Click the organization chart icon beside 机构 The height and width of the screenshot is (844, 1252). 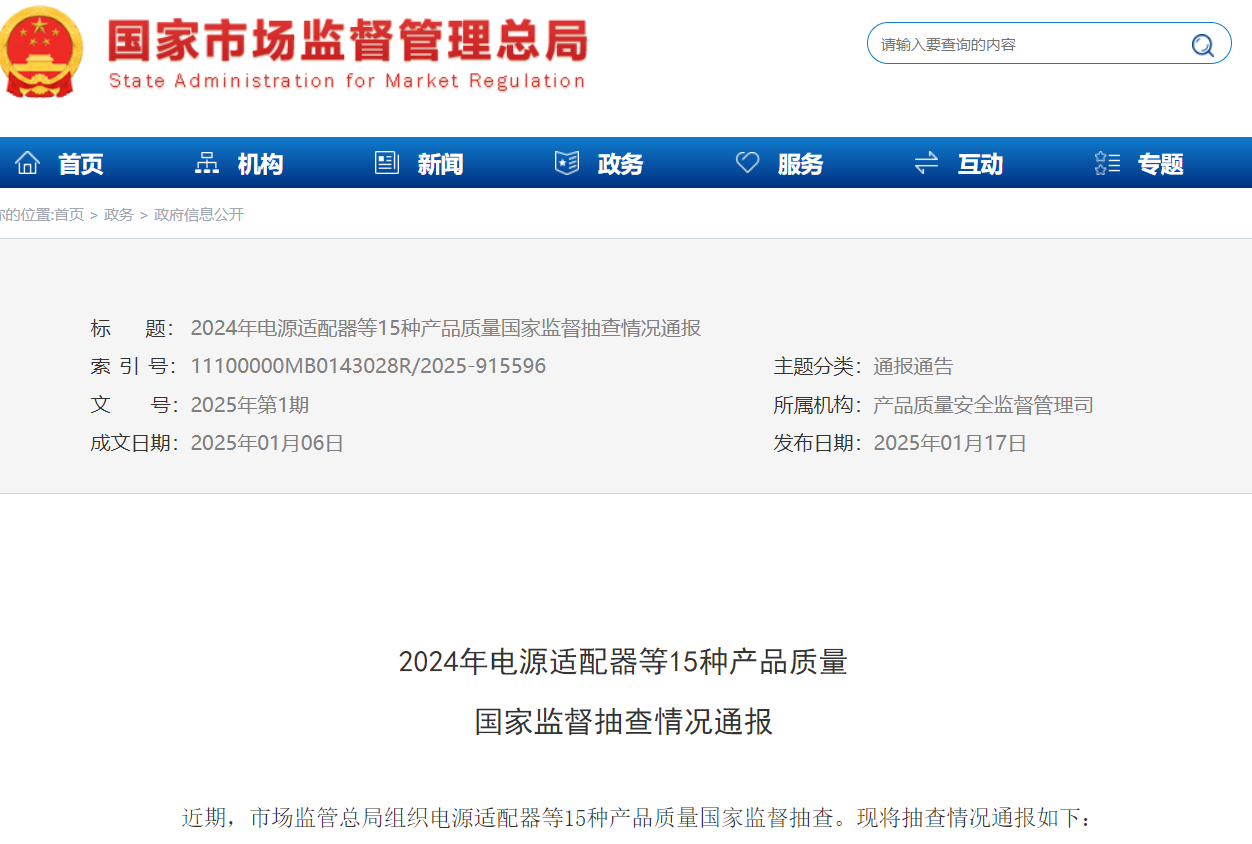pyautogui.click(x=207, y=163)
